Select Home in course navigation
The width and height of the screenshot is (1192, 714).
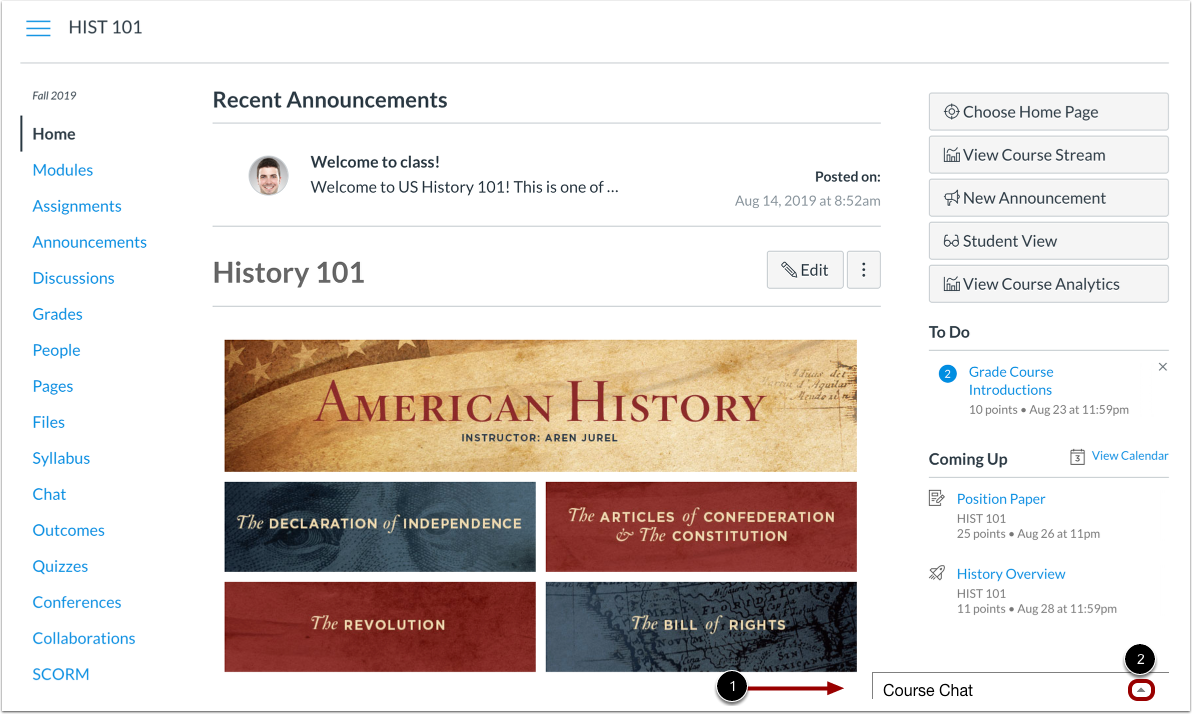[x=54, y=134]
